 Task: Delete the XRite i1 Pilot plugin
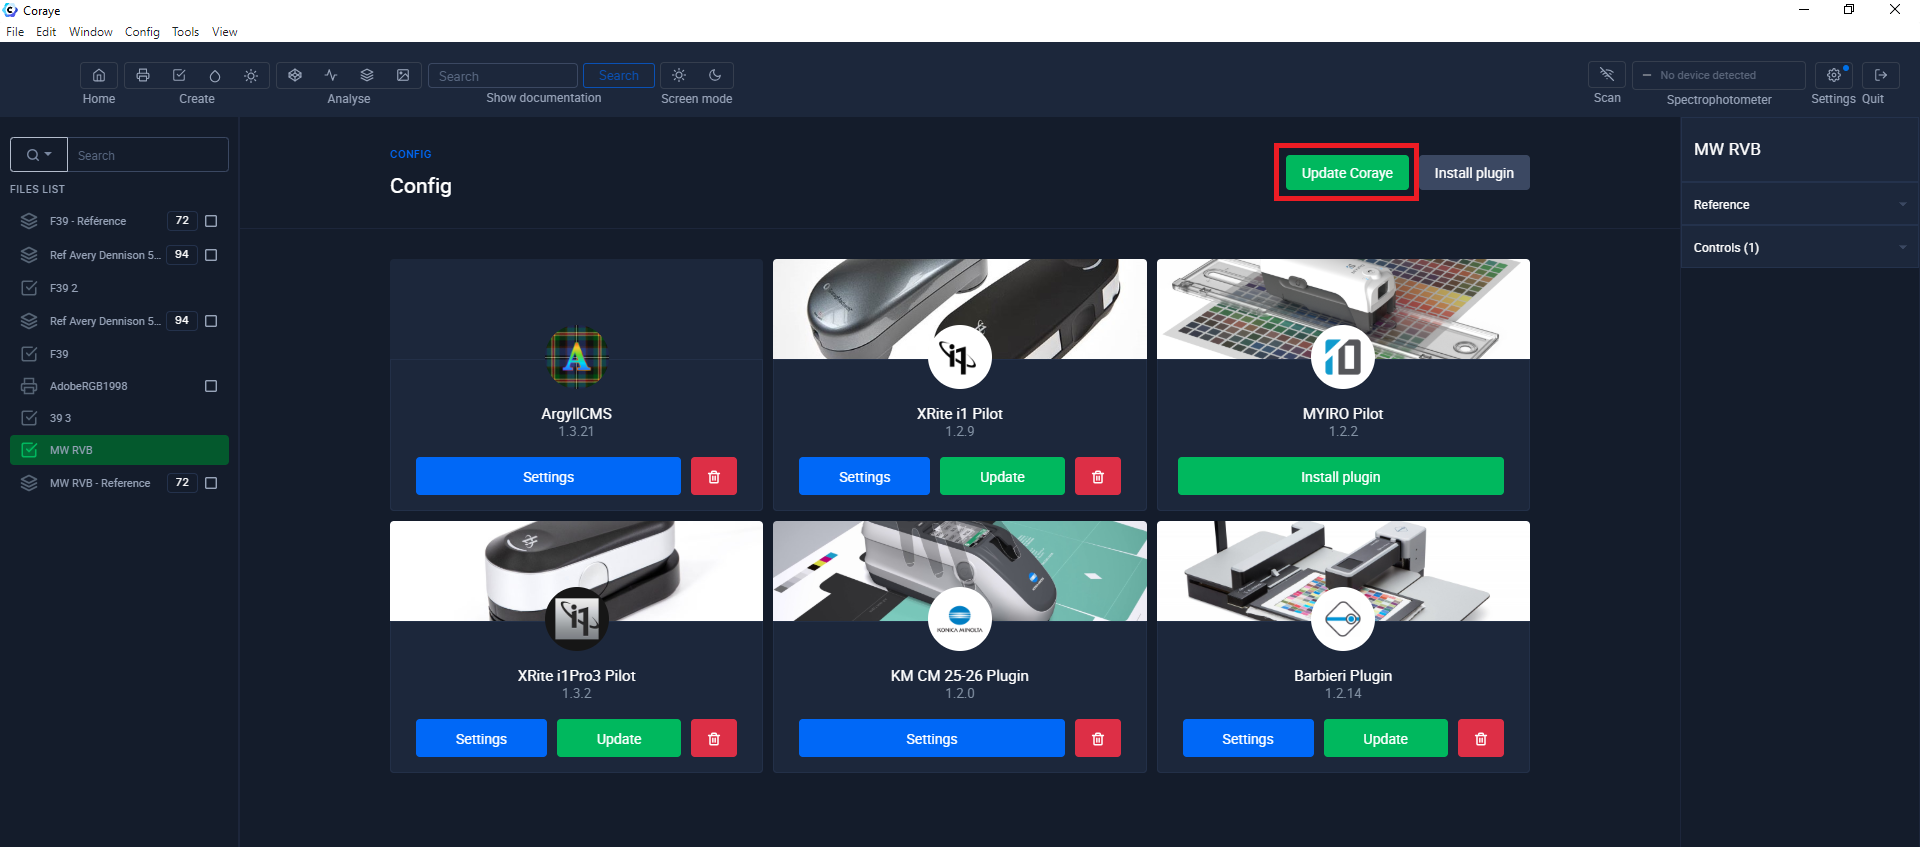coord(1098,477)
